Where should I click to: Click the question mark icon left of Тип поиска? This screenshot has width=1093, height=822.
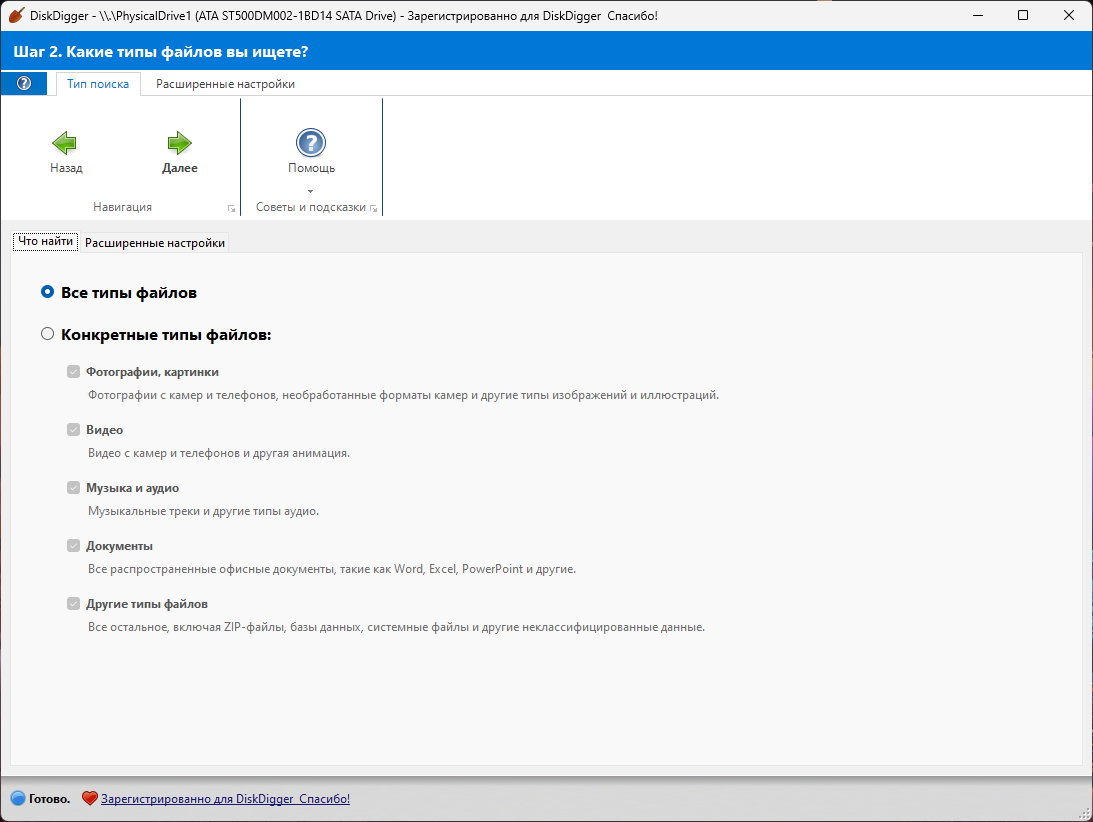[24, 84]
